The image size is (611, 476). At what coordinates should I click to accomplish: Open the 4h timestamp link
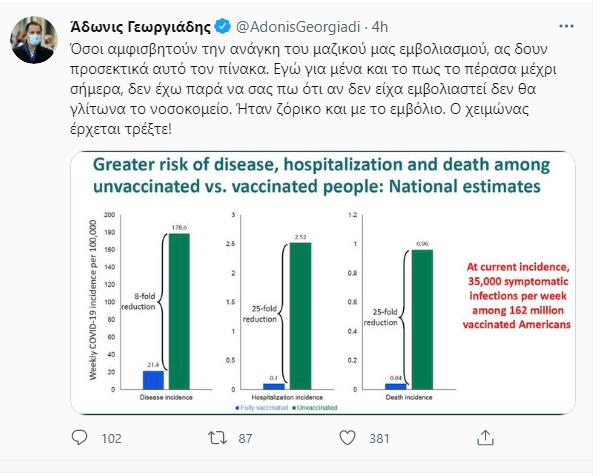380,27
